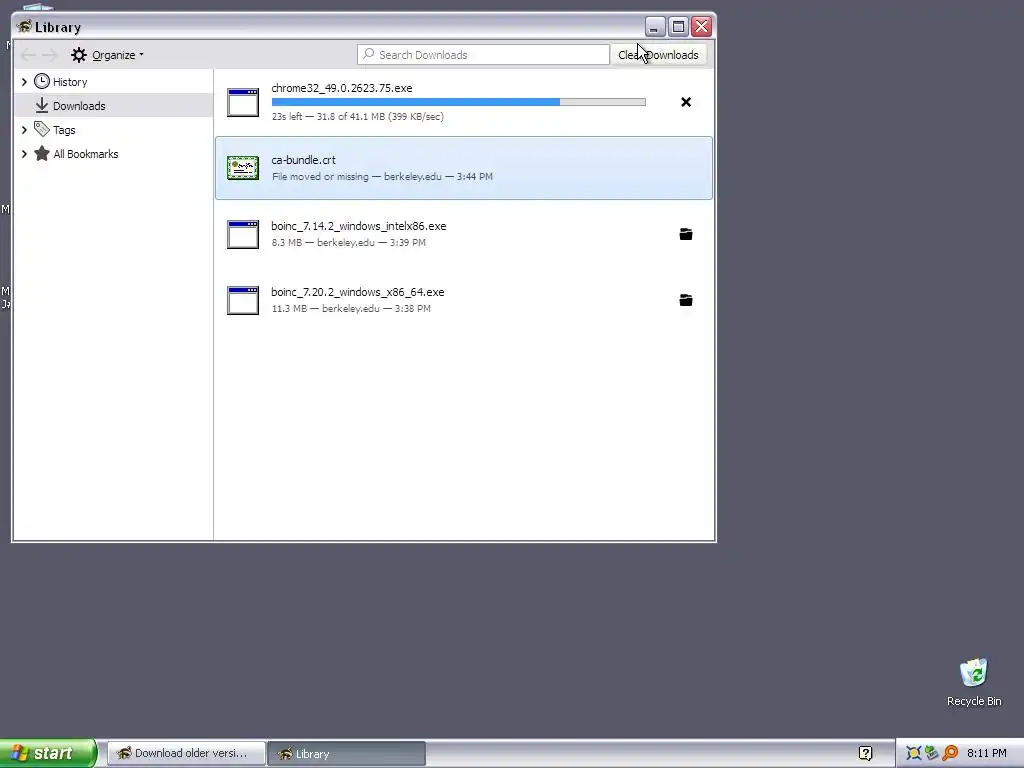1024x768 pixels.
Task: Click the ca-bundle.crt certificate icon
Action: pyautogui.click(x=243, y=168)
